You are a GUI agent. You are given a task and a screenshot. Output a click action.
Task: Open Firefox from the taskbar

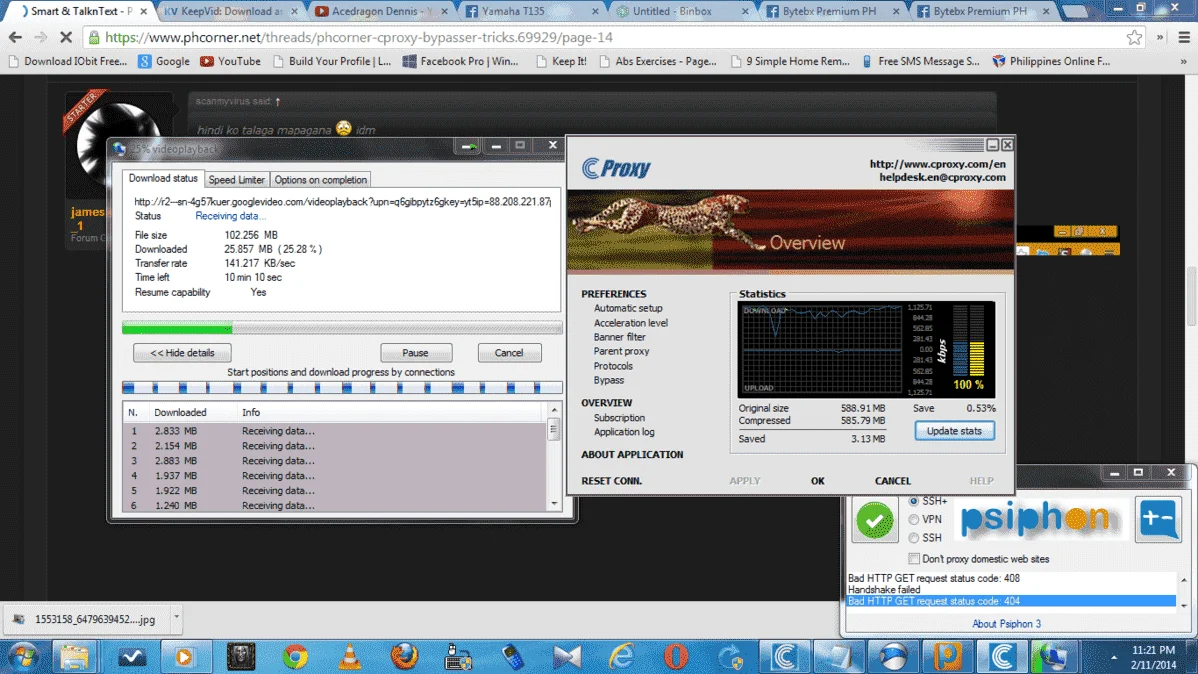pyautogui.click(x=404, y=656)
